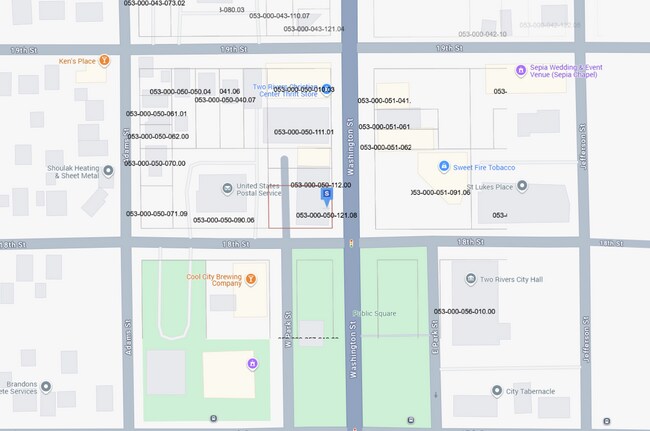Select Sepia Wedding & Event Venue pin
This screenshot has height=431, width=650.
tap(520, 70)
